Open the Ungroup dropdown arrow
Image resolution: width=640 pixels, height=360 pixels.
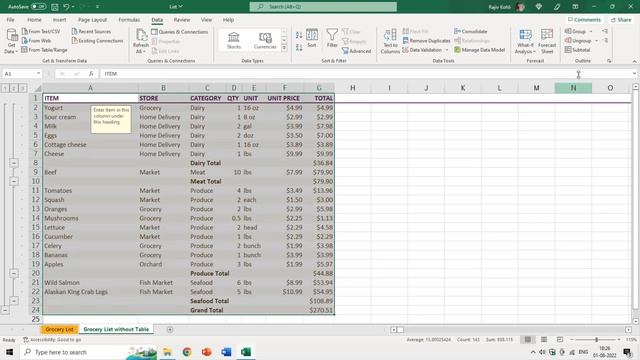[x=596, y=41]
